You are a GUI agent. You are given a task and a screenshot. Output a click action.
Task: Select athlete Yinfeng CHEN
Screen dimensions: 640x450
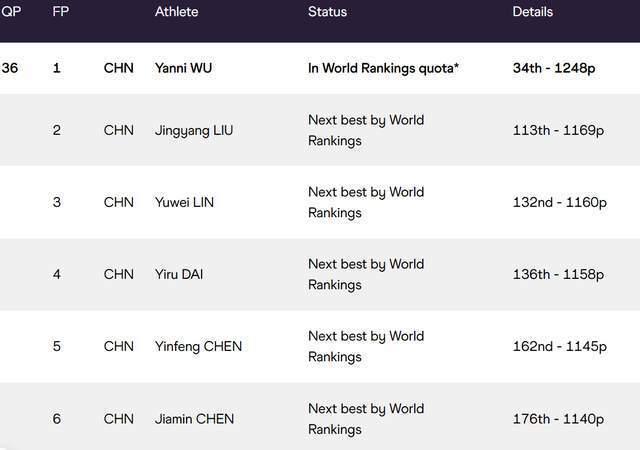198,346
